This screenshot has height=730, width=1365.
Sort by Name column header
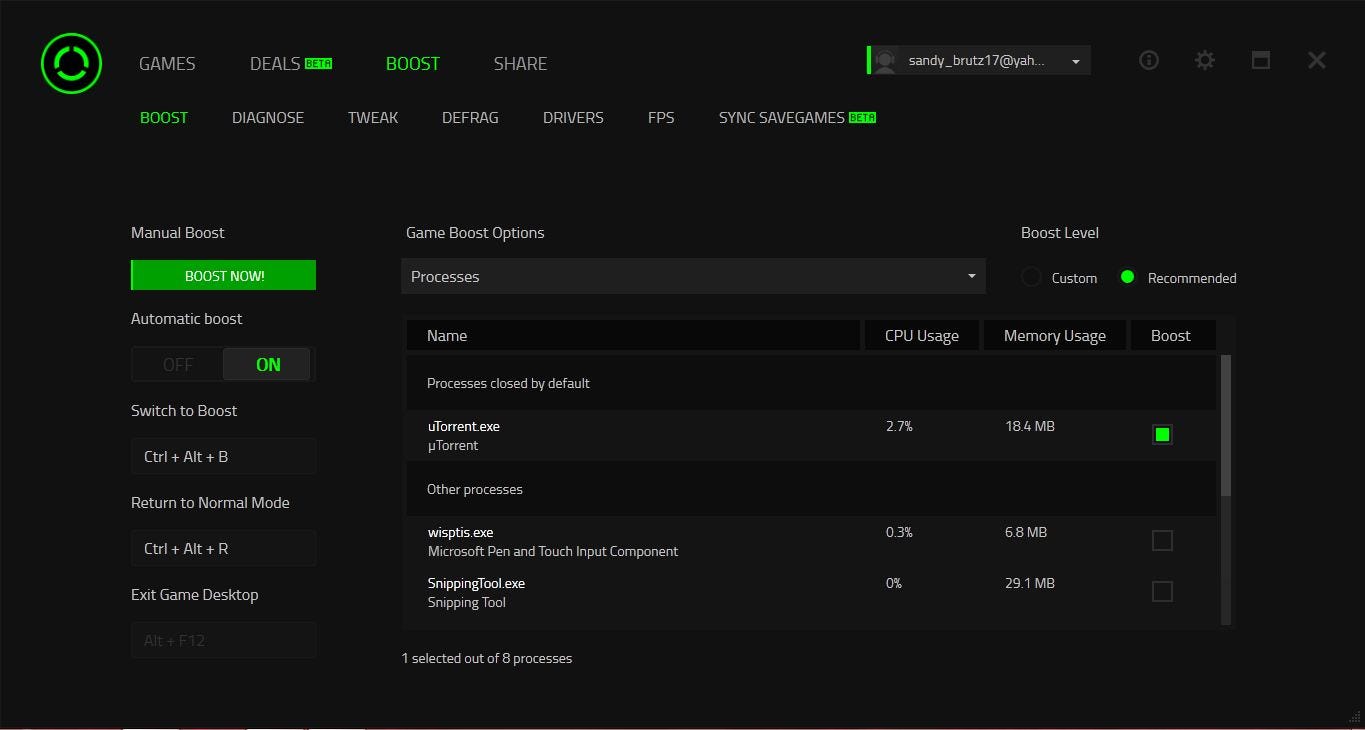pos(633,335)
